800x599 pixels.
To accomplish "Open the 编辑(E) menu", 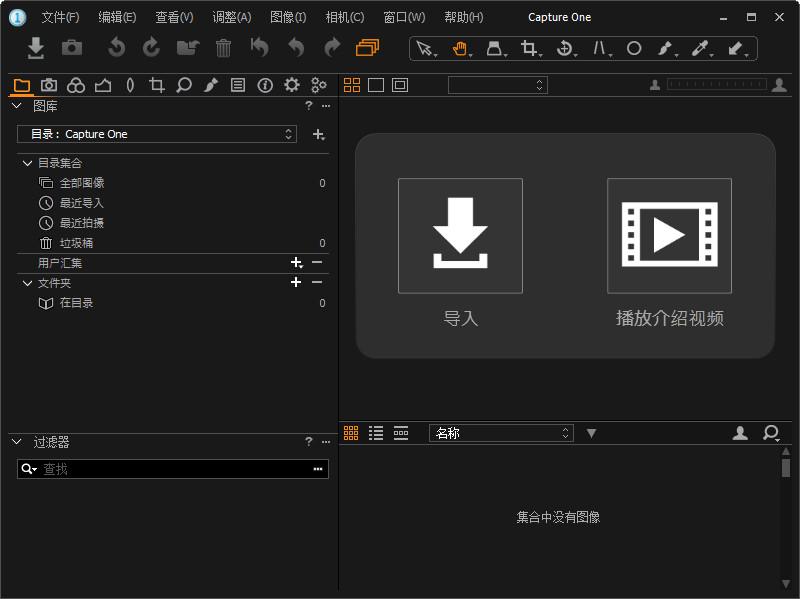I will click(117, 17).
